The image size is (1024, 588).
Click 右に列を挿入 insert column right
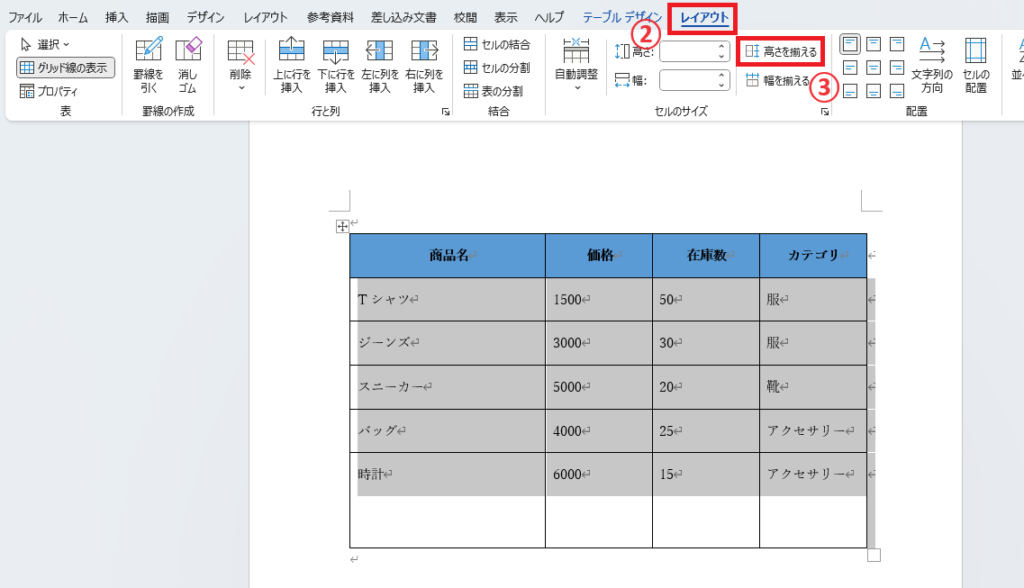point(424,65)
